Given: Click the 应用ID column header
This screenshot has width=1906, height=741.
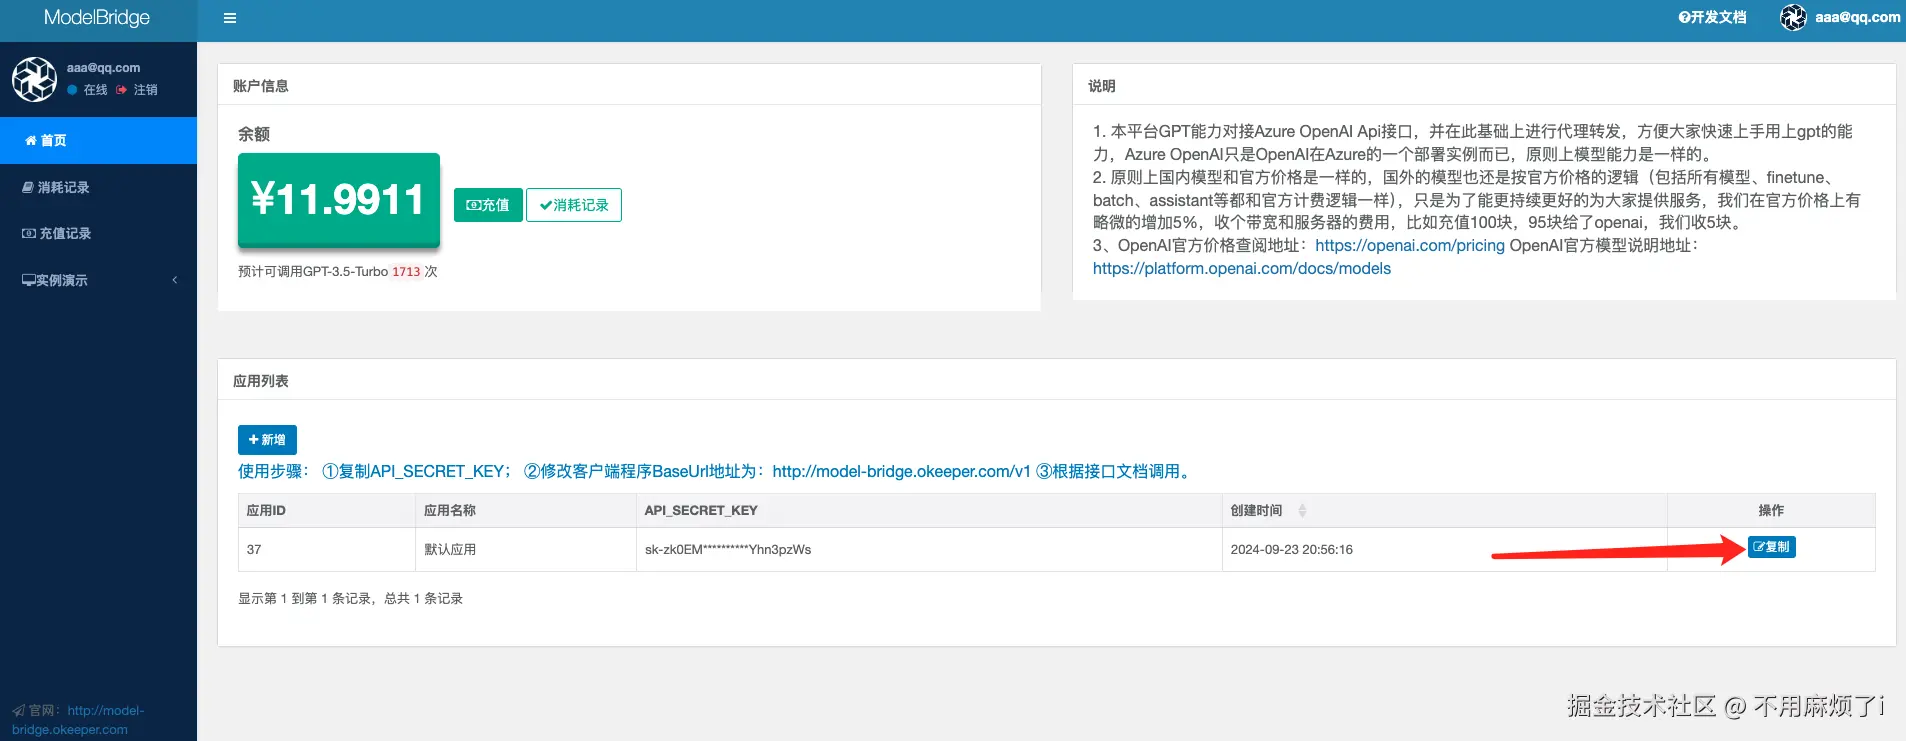Looking at the screenshot, I should [326, 510].
